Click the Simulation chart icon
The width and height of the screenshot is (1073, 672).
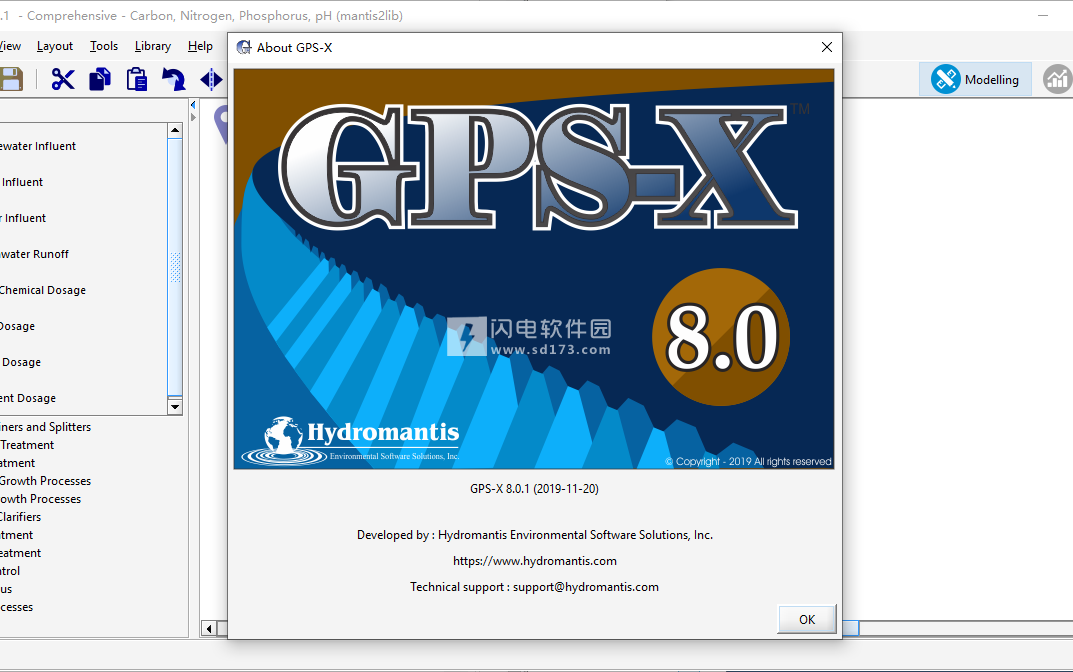click(x=1057, y=79)
